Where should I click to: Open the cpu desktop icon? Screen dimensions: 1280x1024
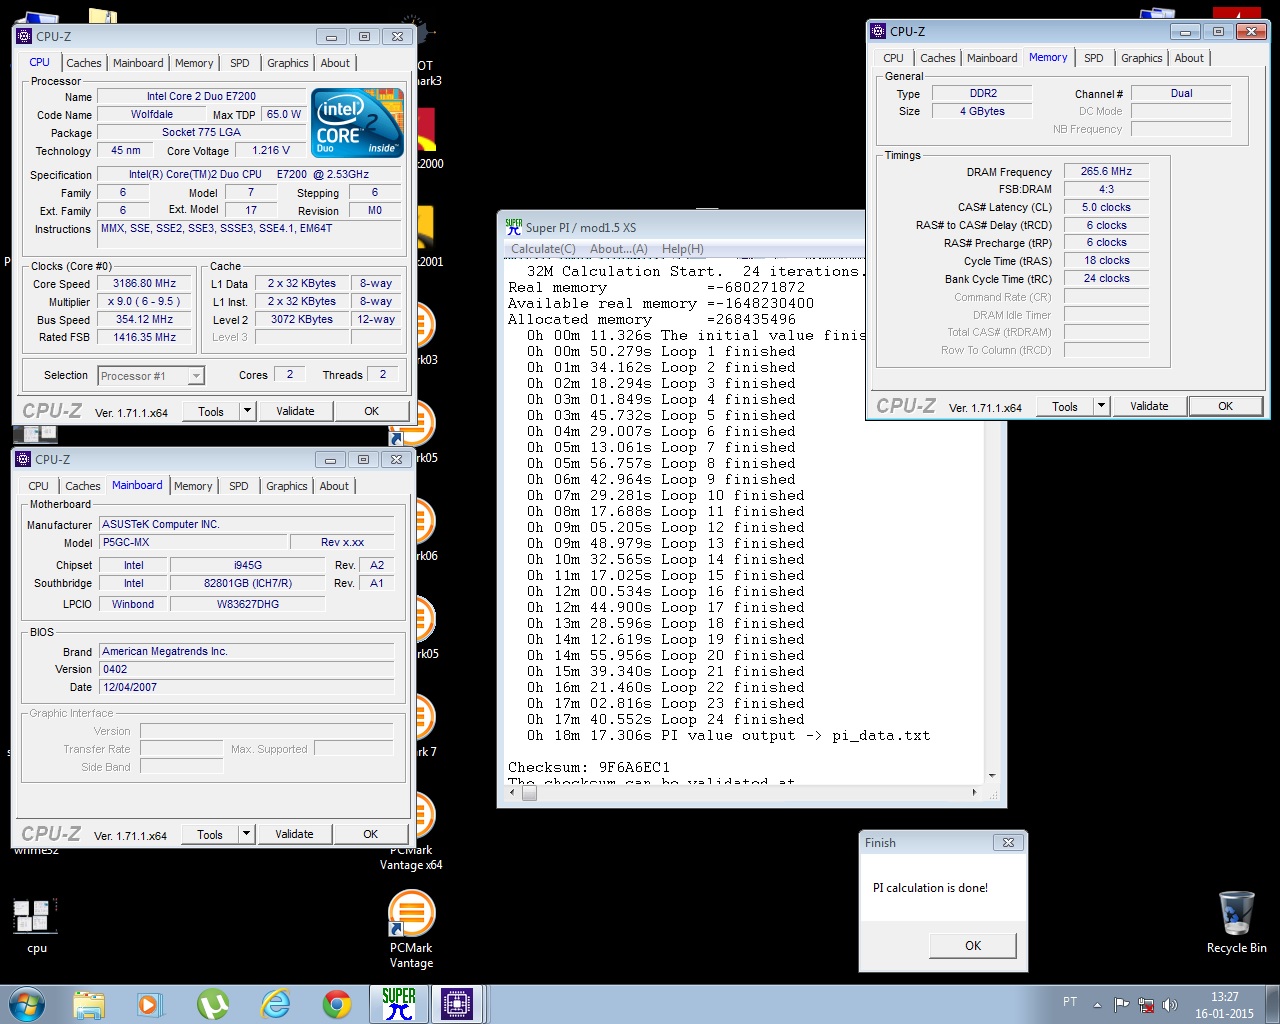36,925
